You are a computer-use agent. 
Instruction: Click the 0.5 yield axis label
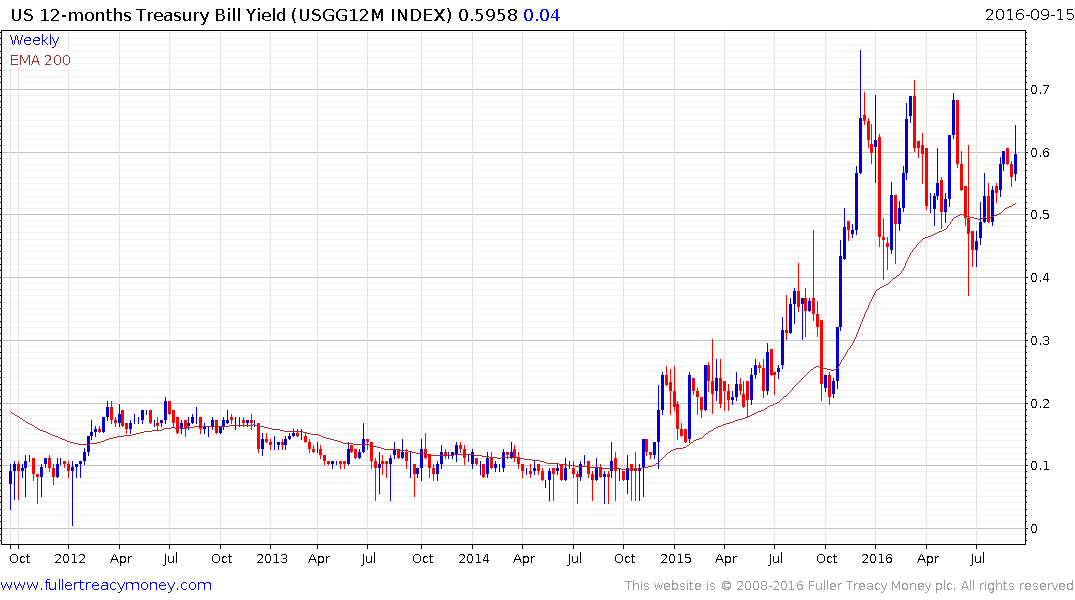click(x=1039, y=215)
